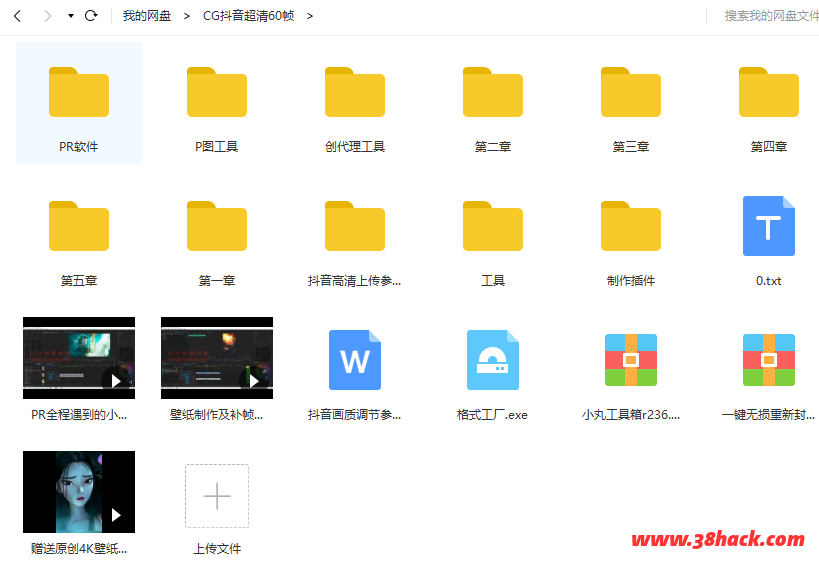819x564 pixels.
Task: Click the 第二章 label
Action: coord(493,147)
